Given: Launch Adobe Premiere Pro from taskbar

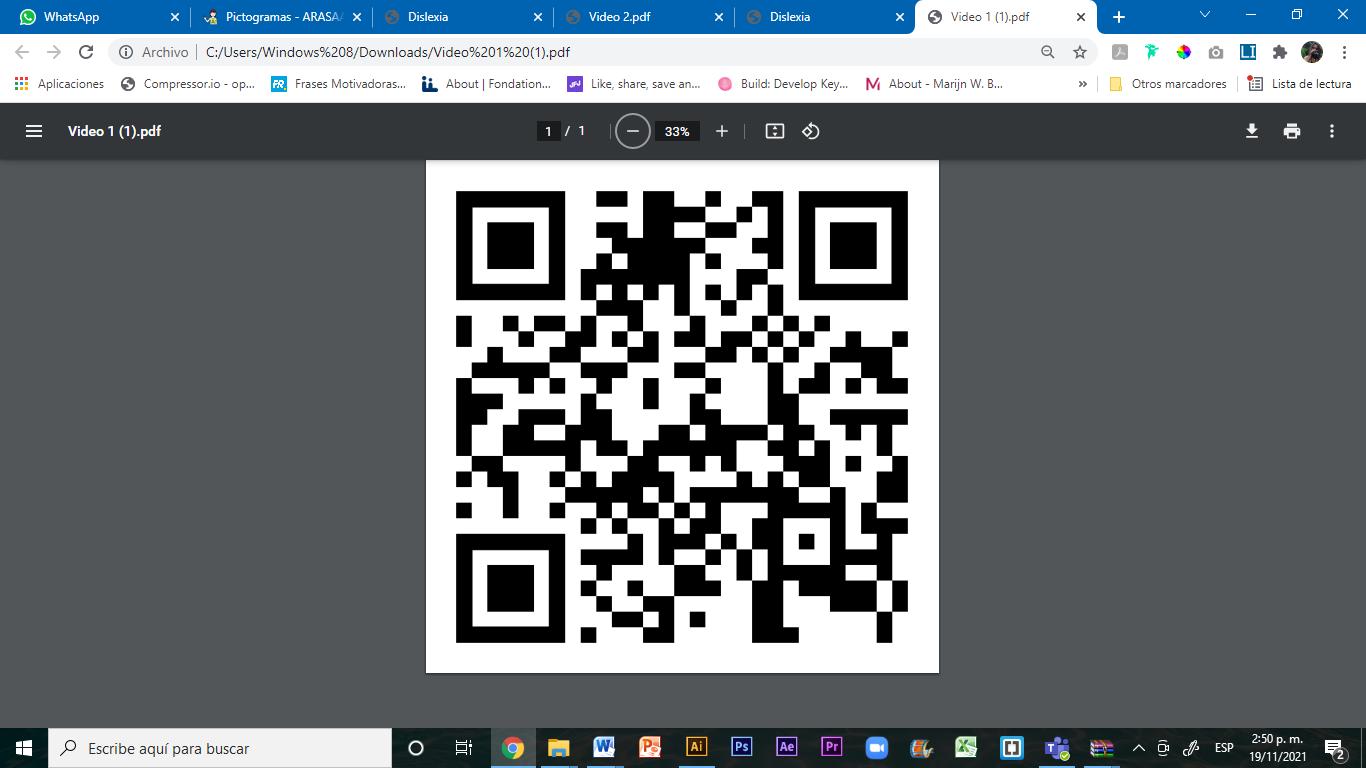Looking at the screenshot, I should point(832,747).
